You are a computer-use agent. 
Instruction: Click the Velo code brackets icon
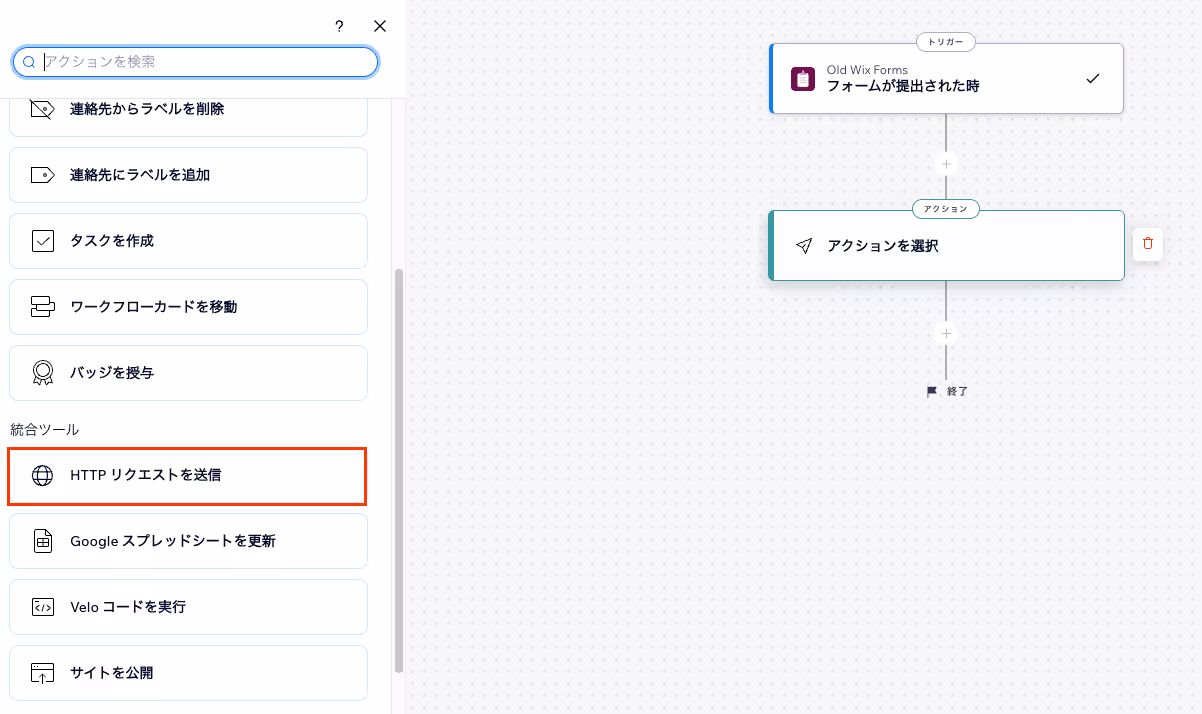click(x=42, y=607)
